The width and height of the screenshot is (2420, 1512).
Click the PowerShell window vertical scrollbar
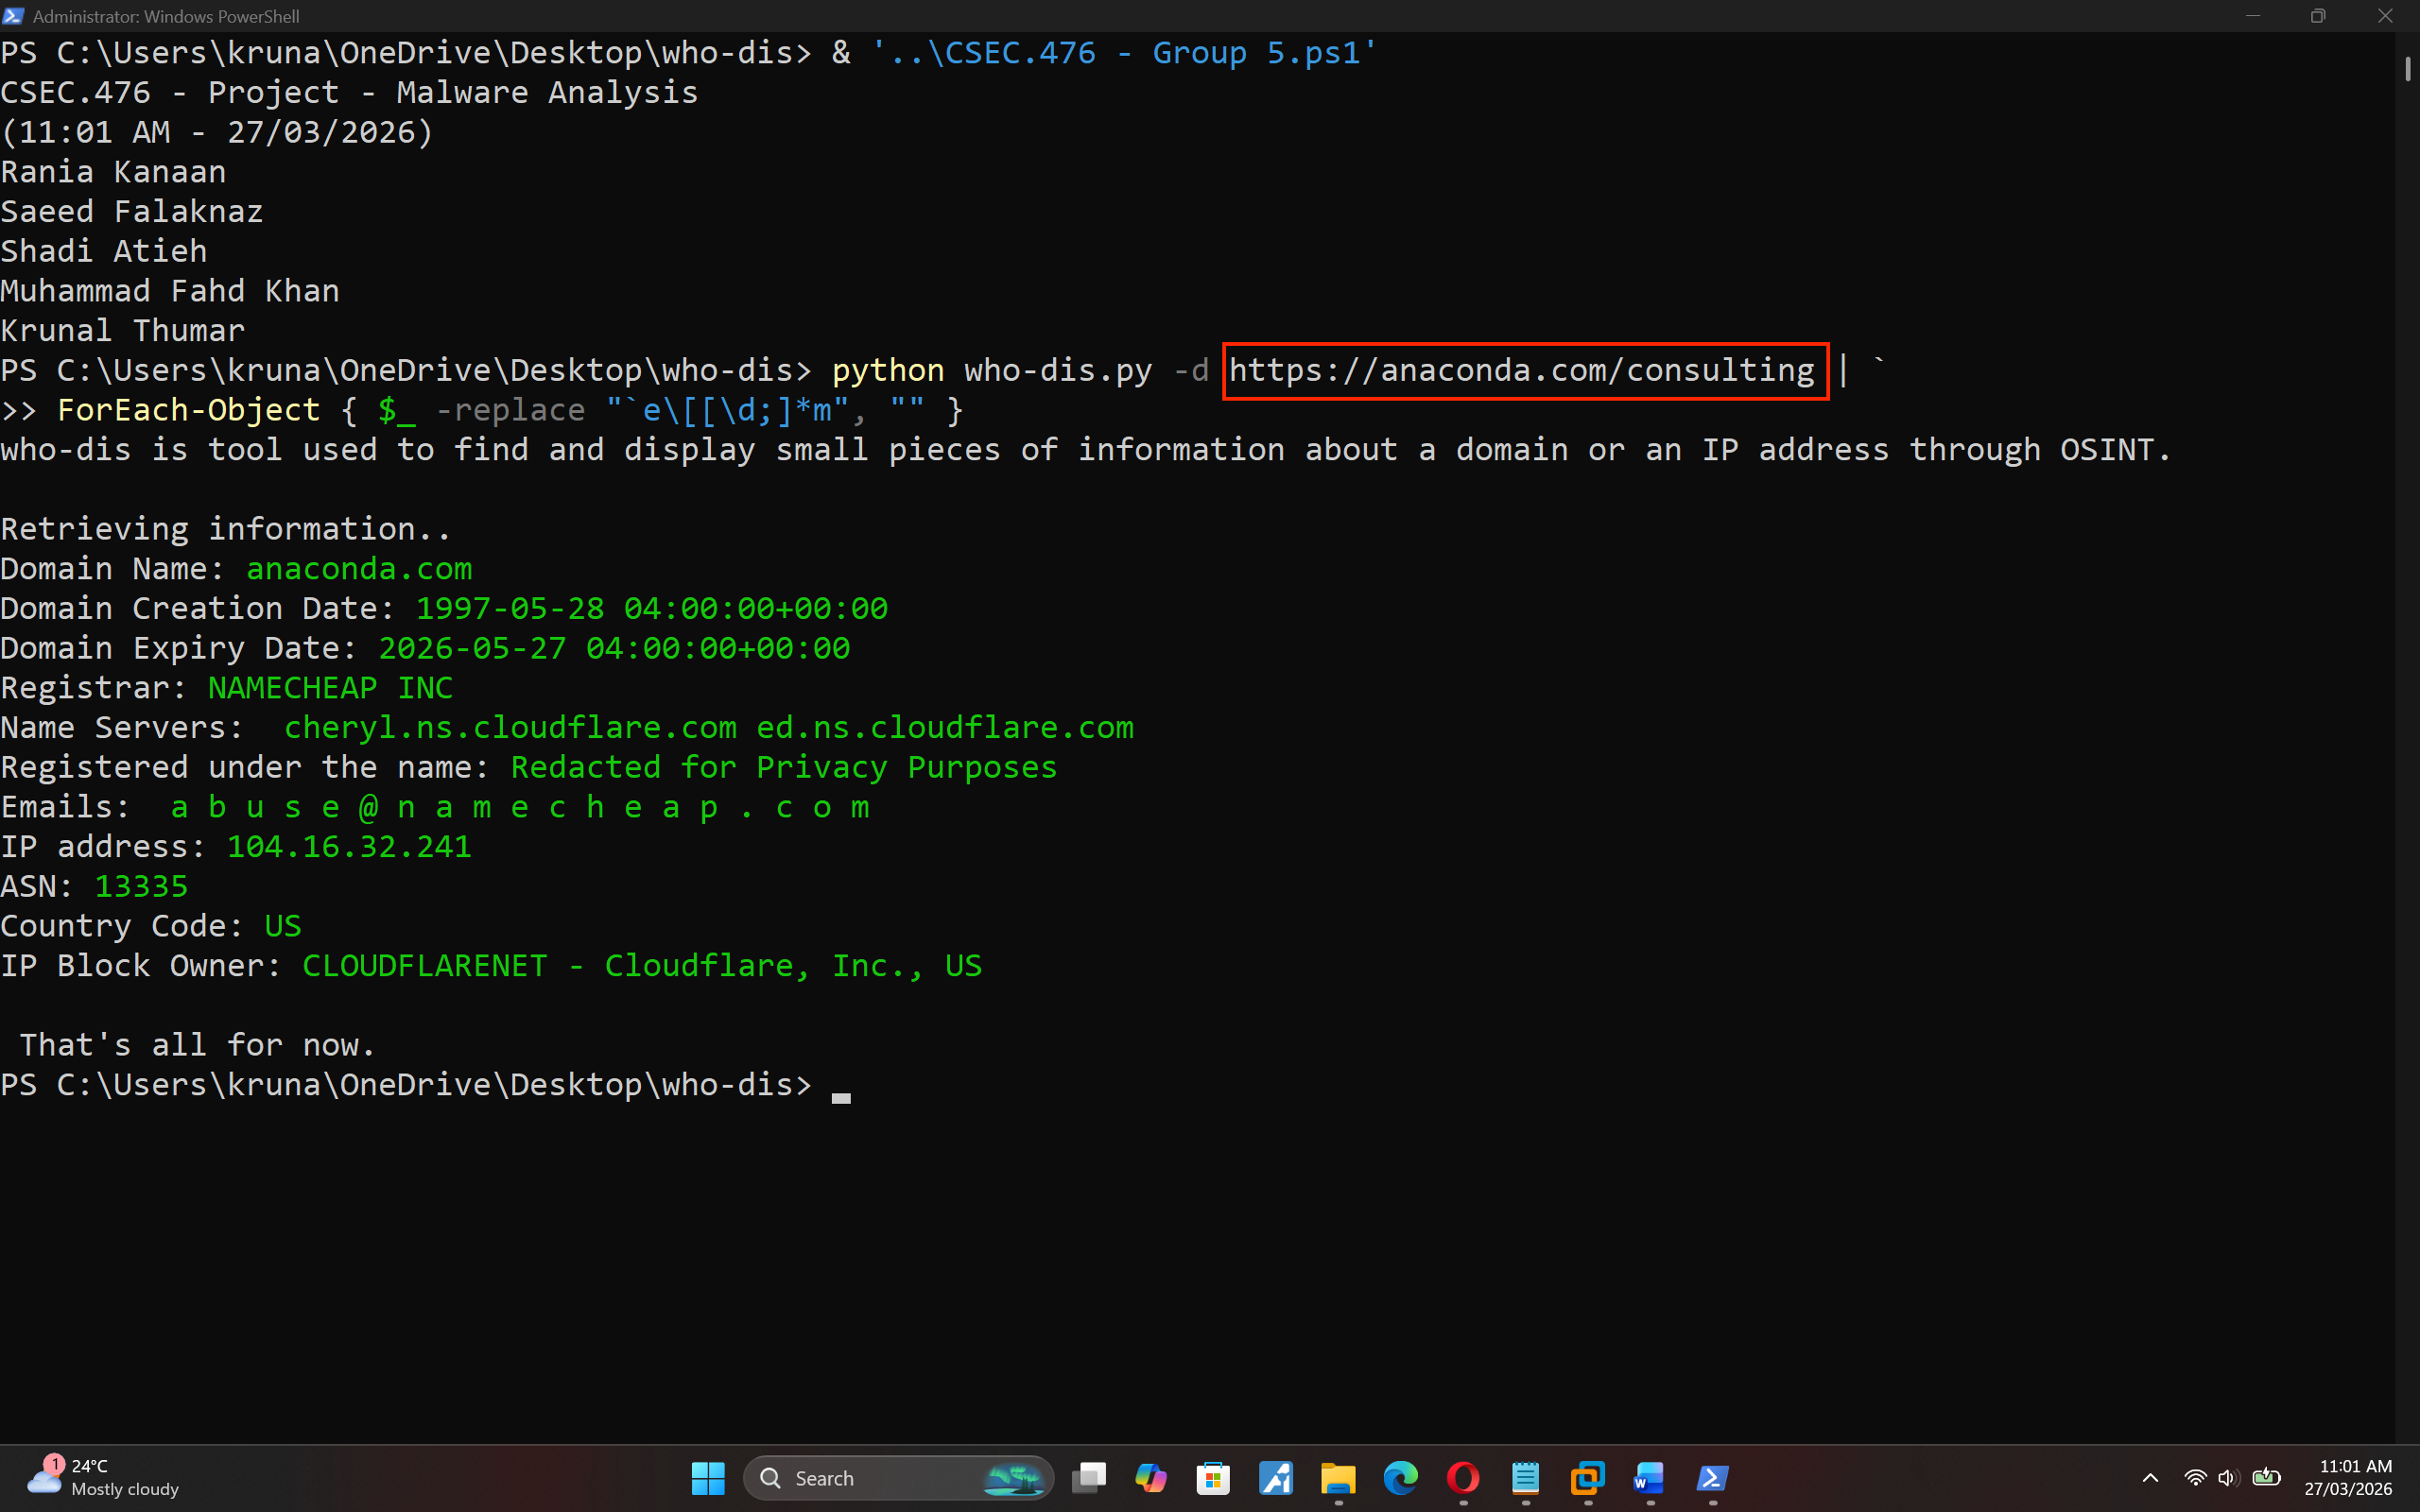click(2407, 70)
